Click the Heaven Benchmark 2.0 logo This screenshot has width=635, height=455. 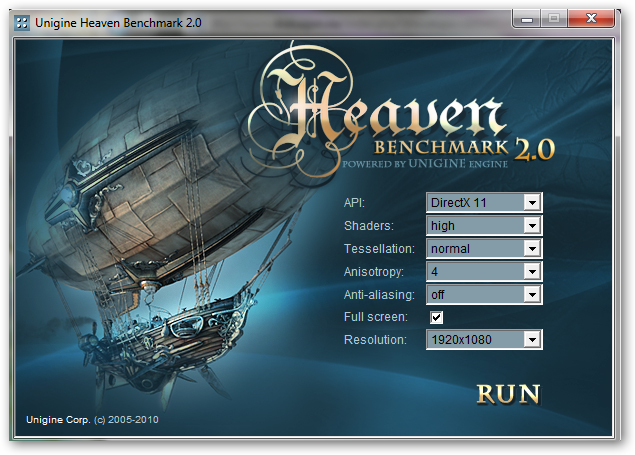coord(401,109)
